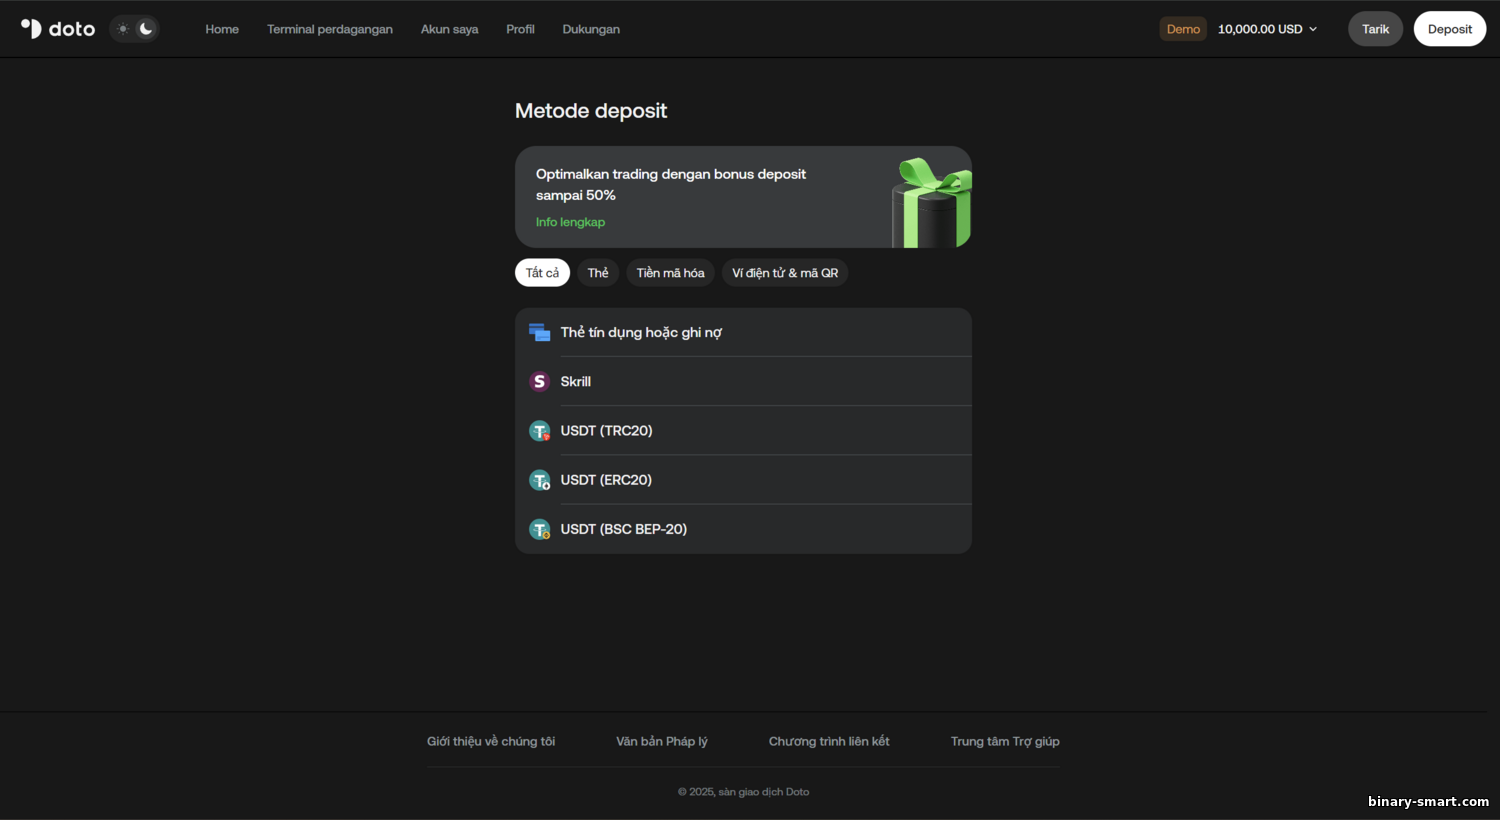Viewport: 1500px width, 820px height.
Task: Open Trung tâm Trợ giúp footer link
Action: pyautogui.click(x=1005, y=741)
